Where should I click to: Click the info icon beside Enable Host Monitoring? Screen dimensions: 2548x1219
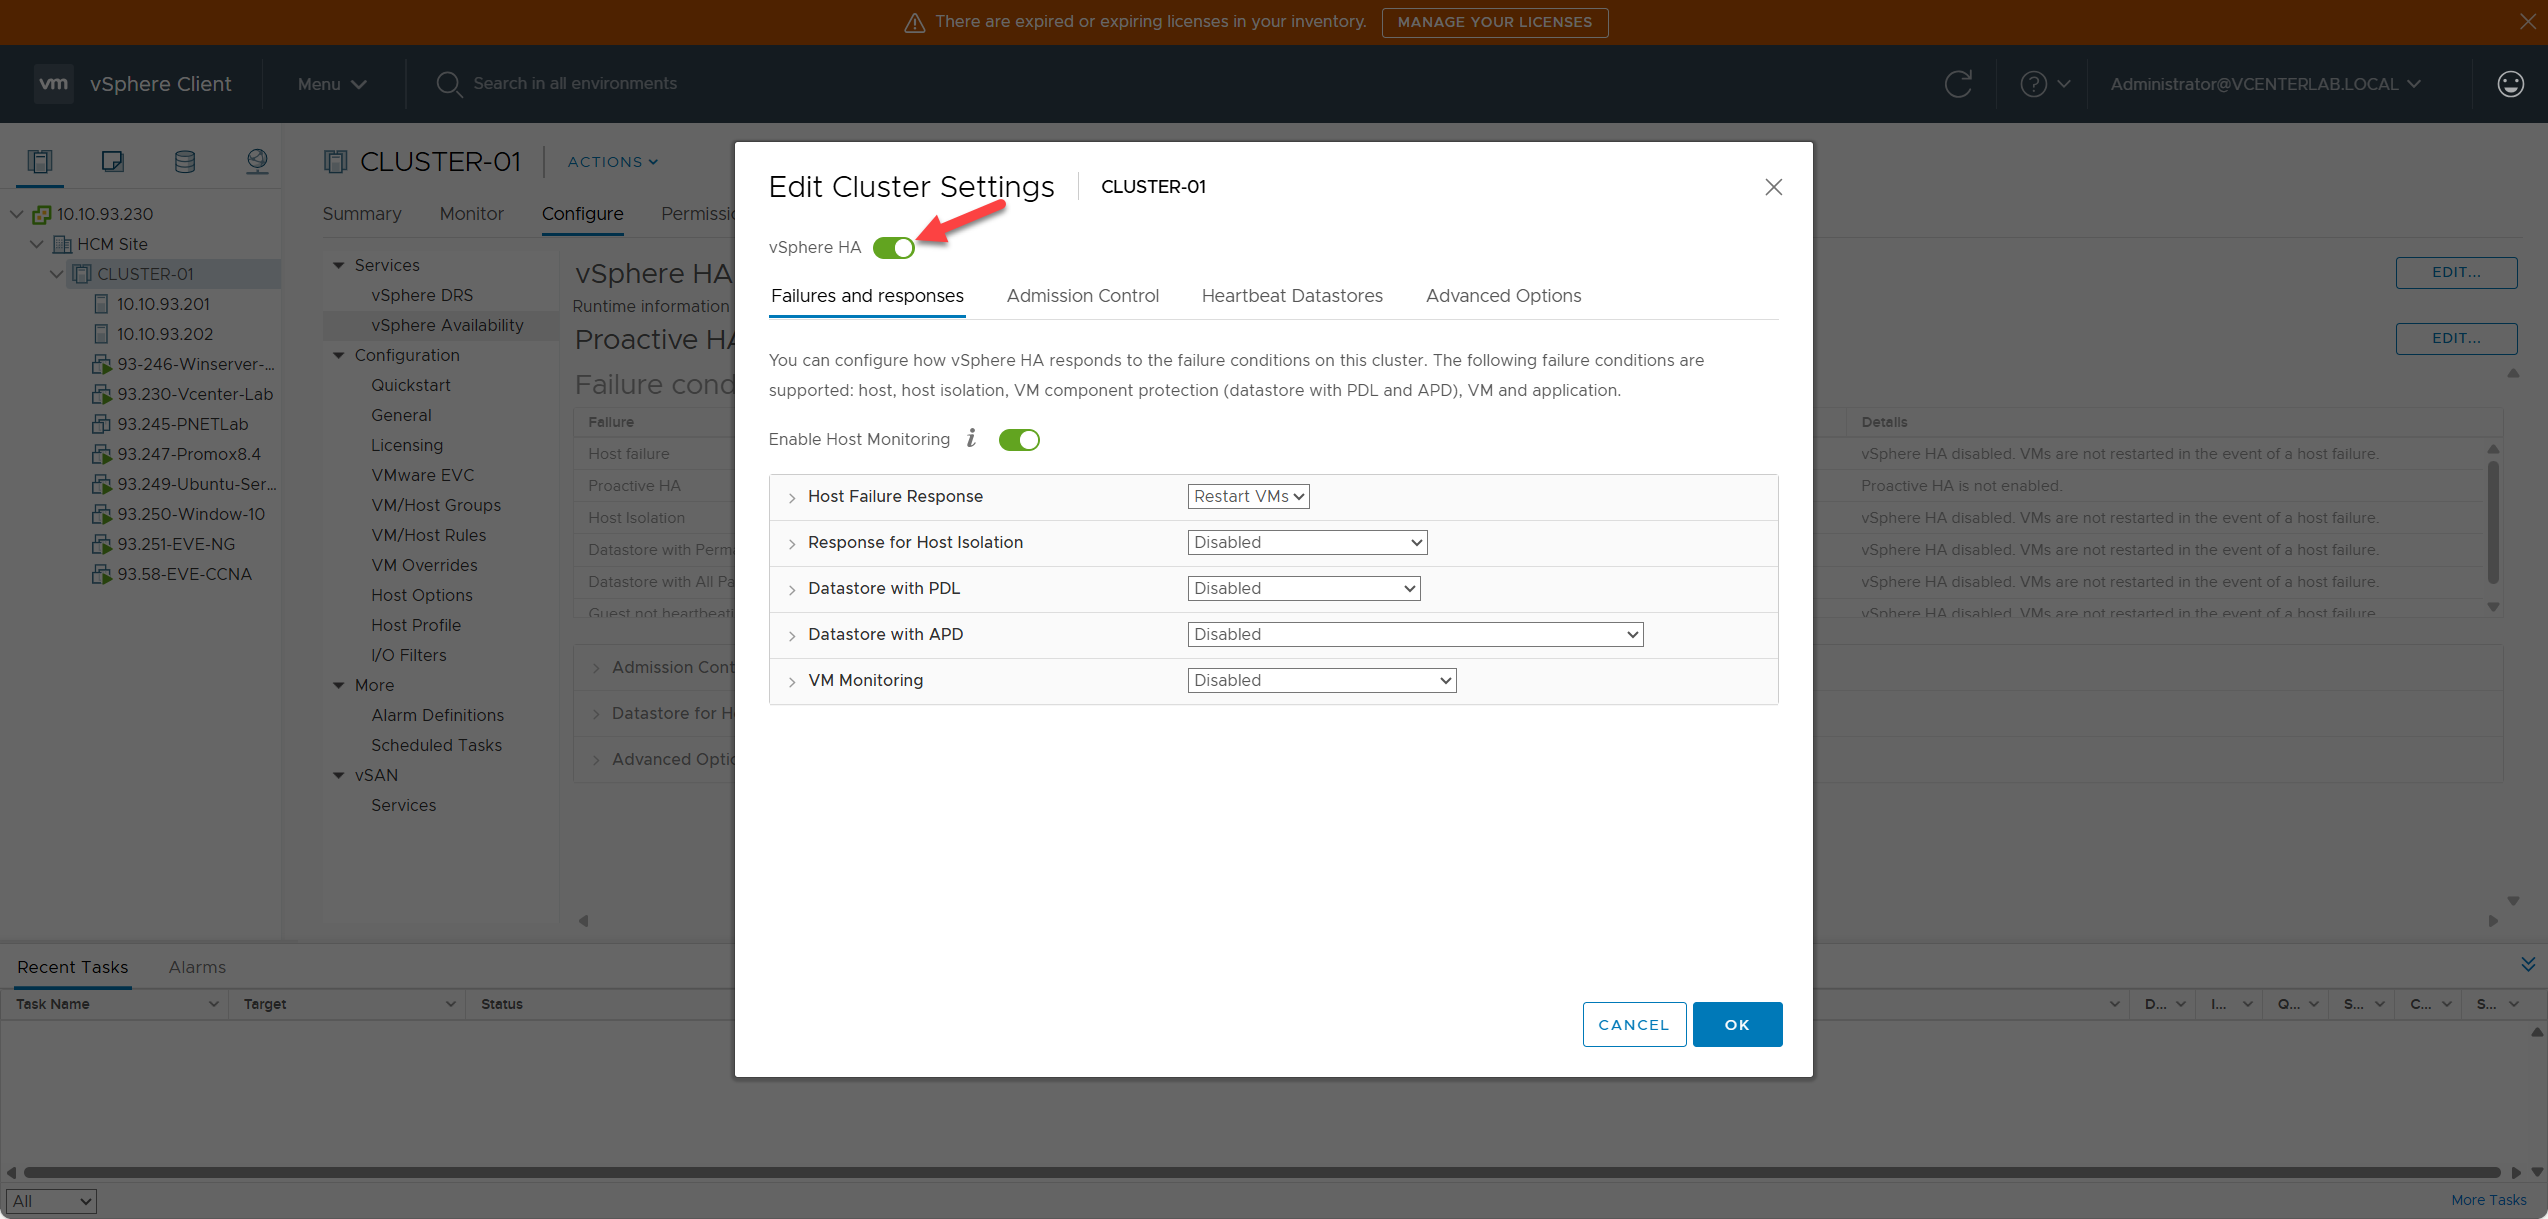(971, 439)
